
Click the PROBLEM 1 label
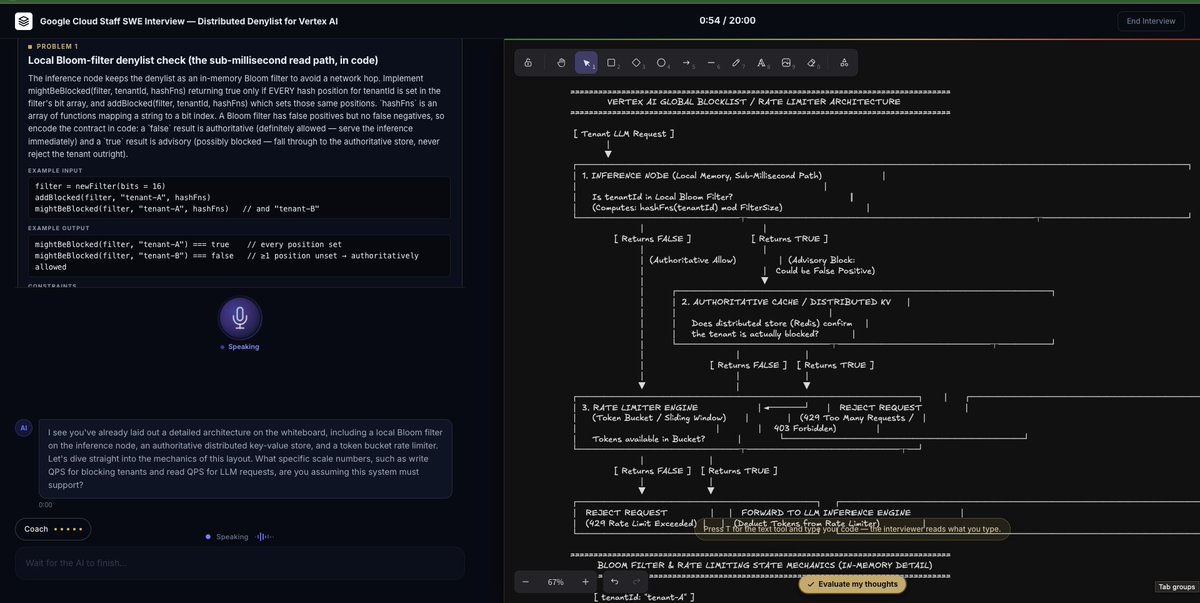pyautogui.click(x=56, y=46)
